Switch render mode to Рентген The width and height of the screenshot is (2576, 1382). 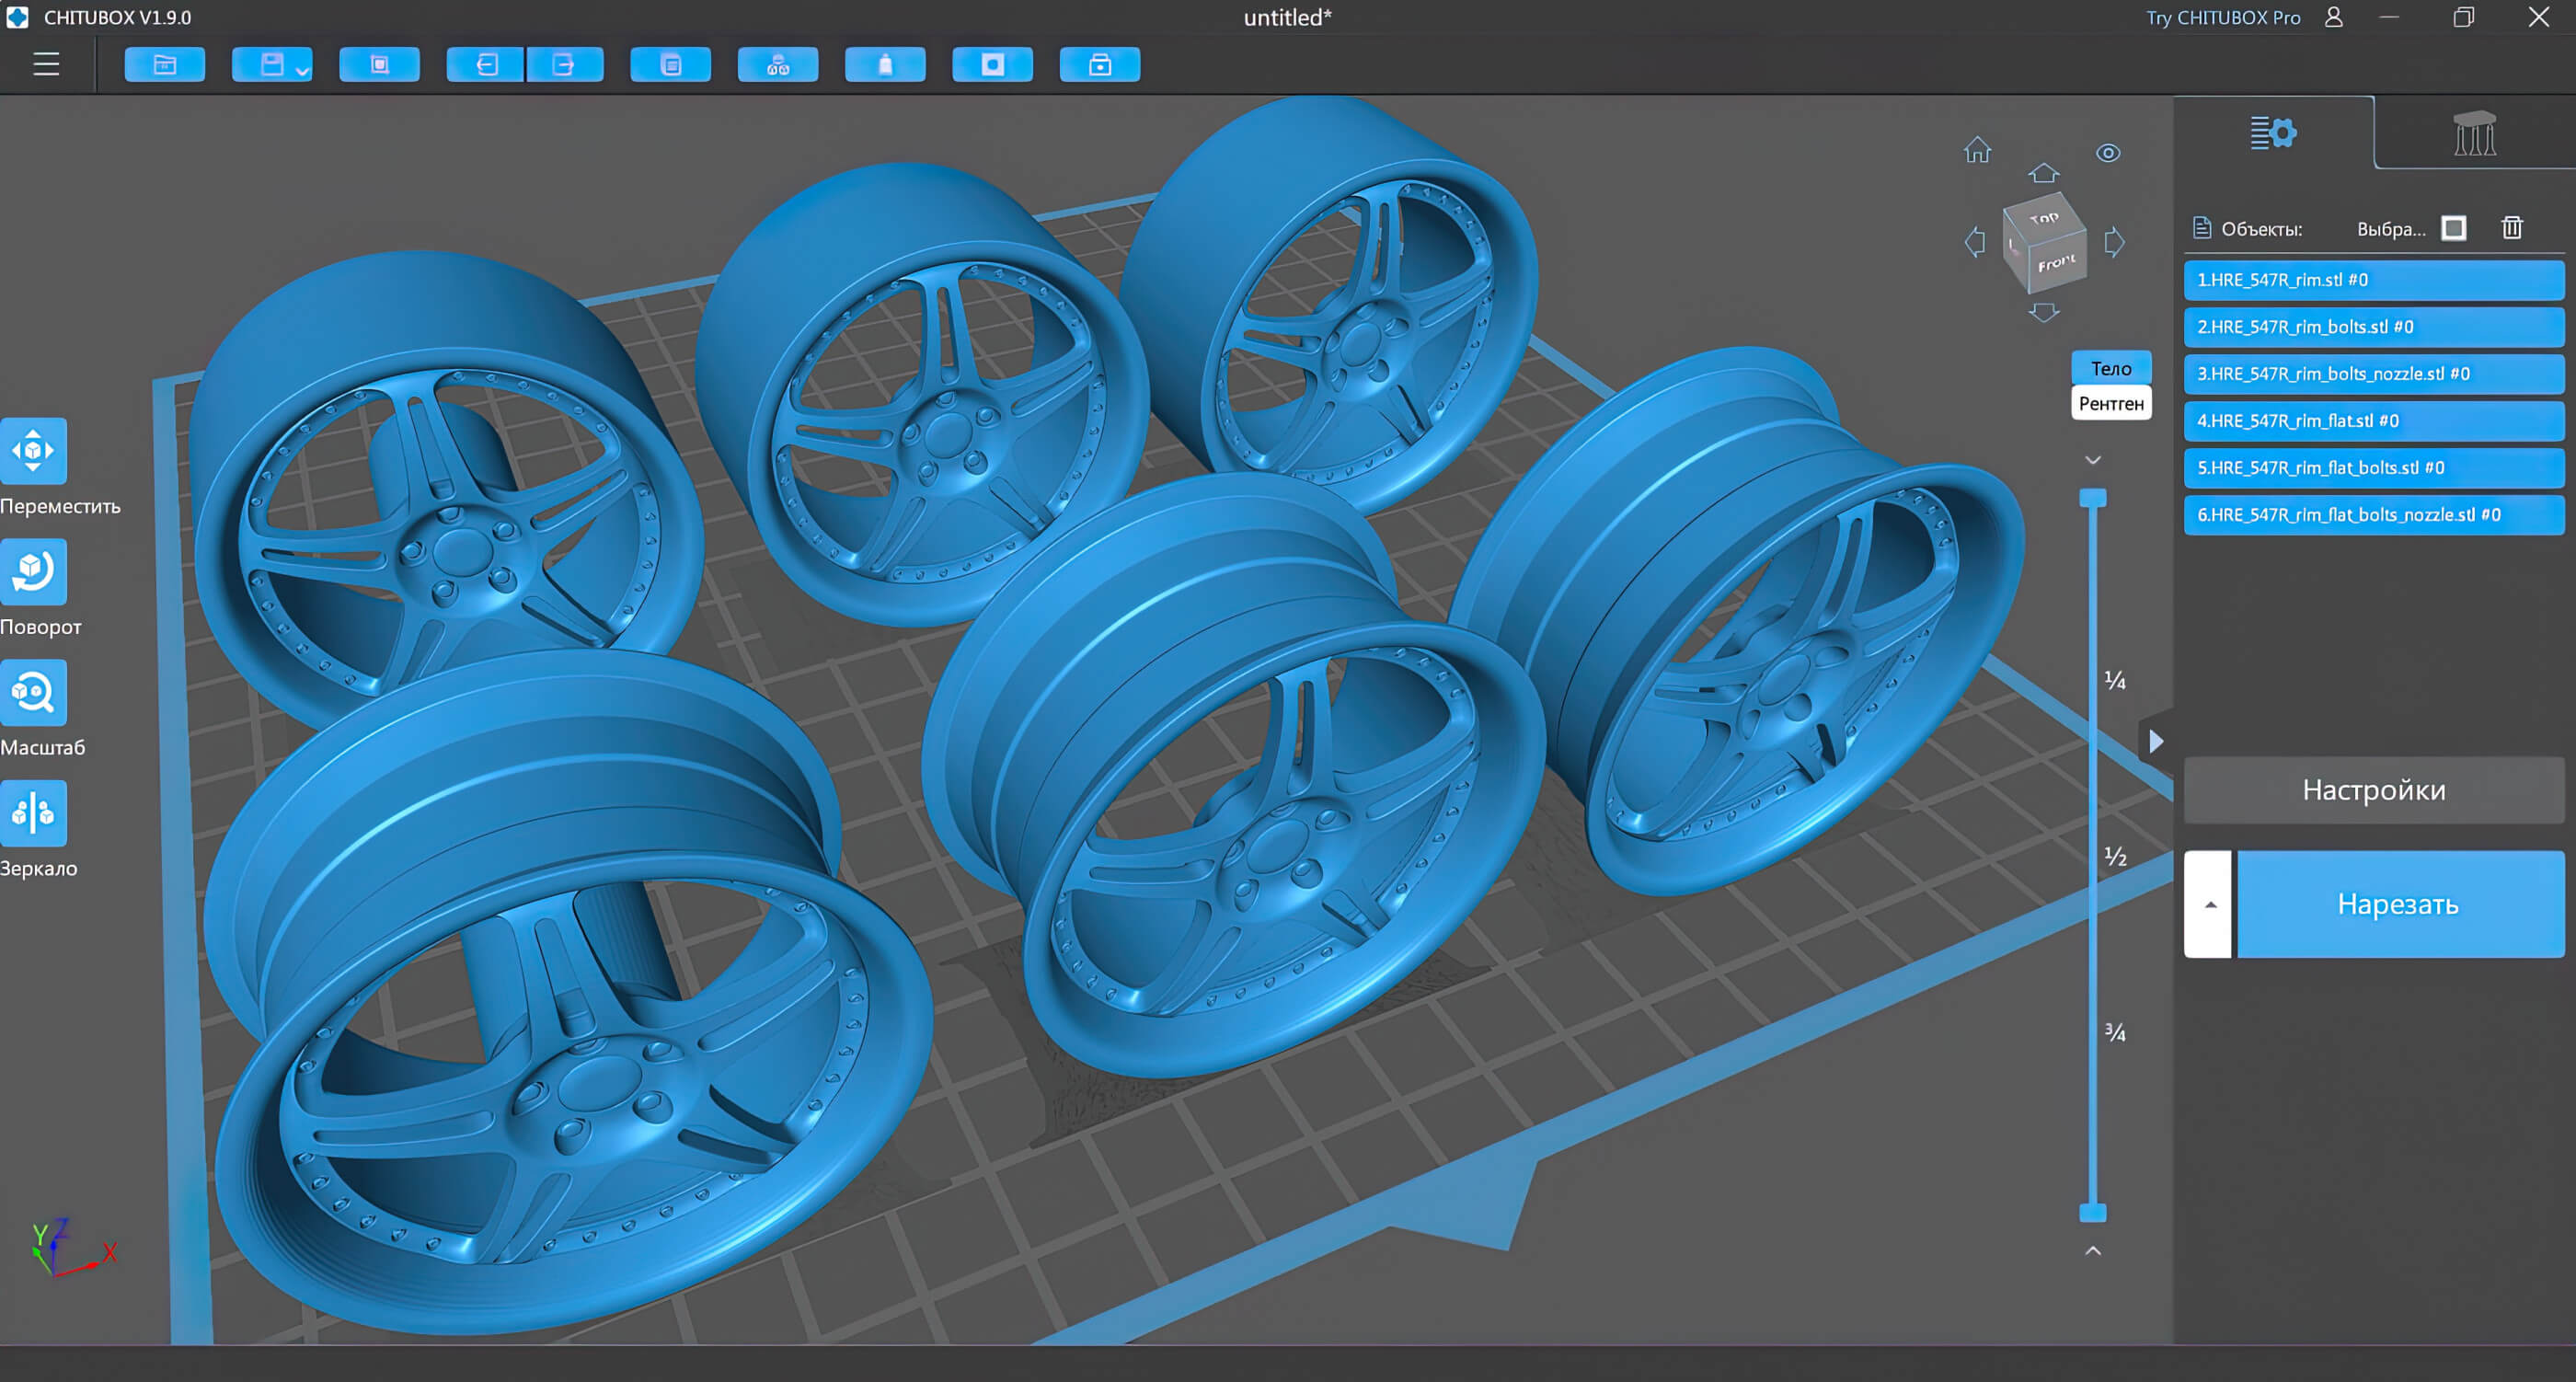pos(2111,403)
